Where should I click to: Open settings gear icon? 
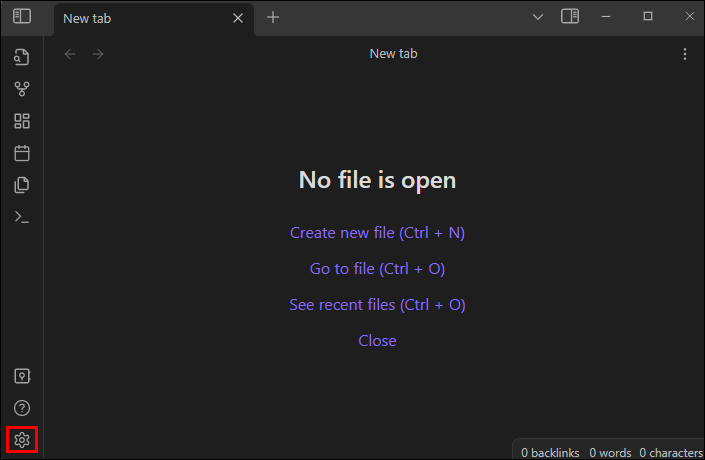22,440
